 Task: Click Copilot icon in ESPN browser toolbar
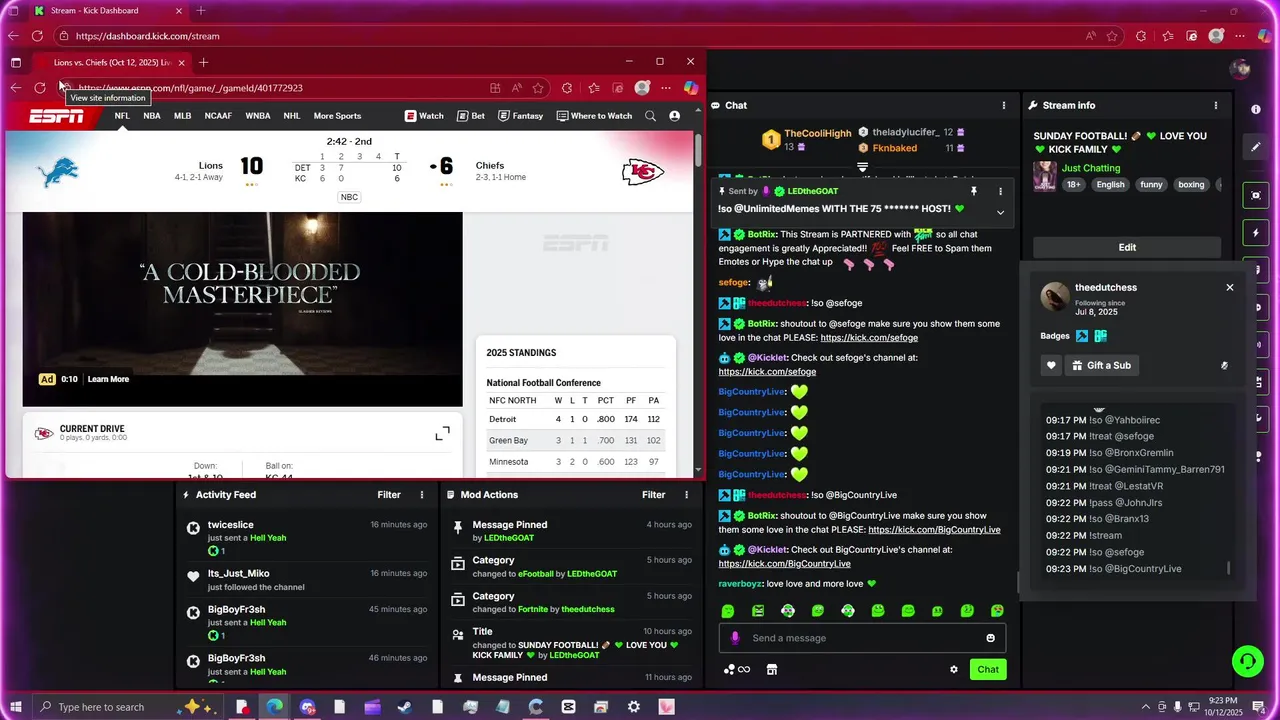[690, 88]
